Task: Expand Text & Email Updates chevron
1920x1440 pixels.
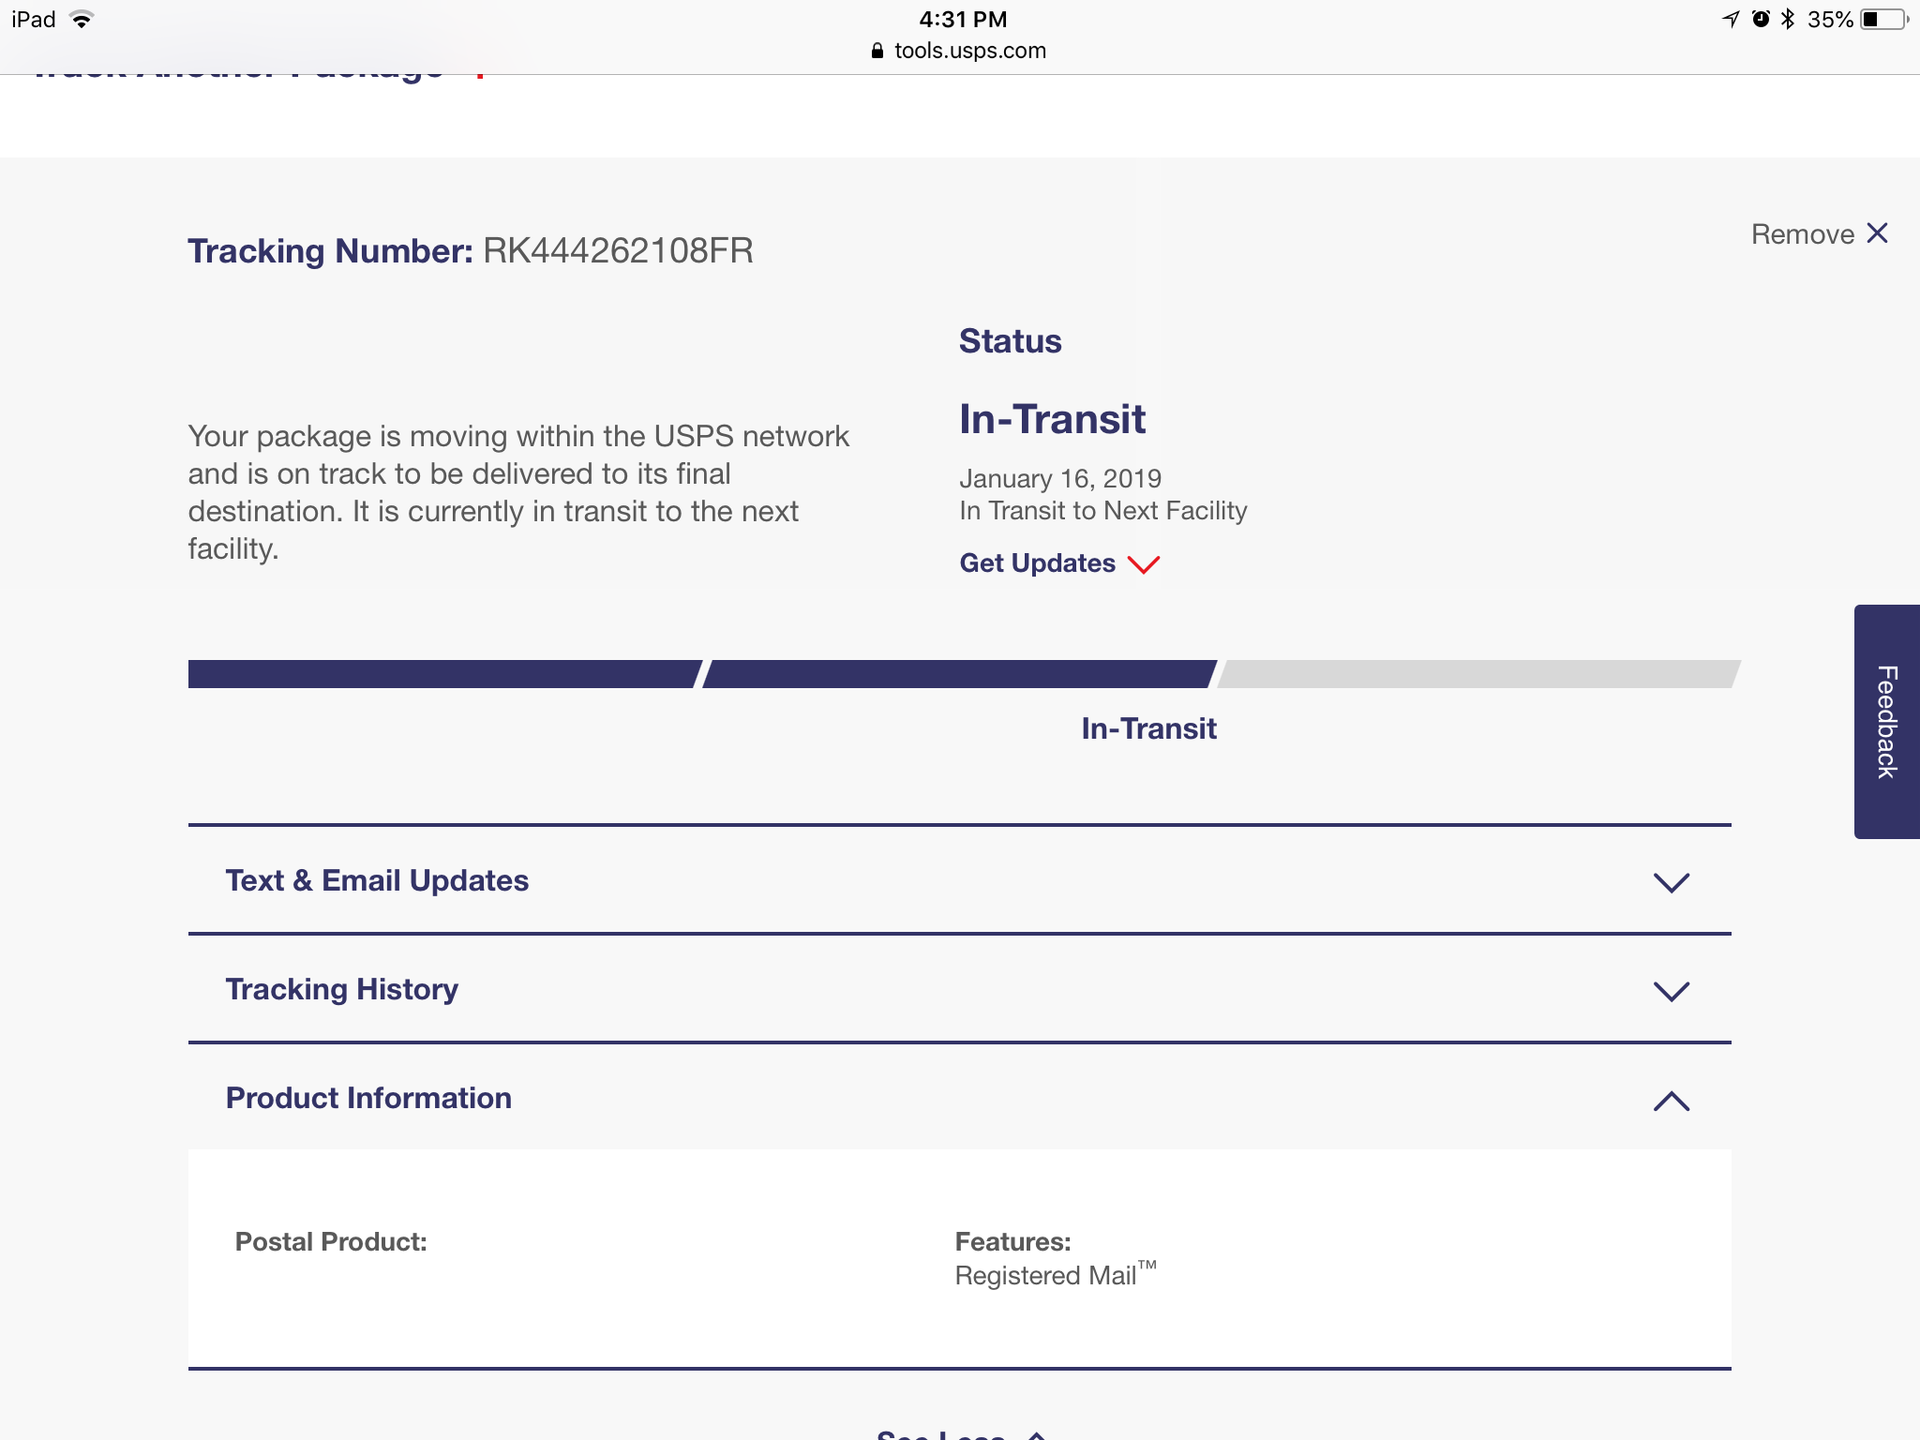Action: 1671,882
